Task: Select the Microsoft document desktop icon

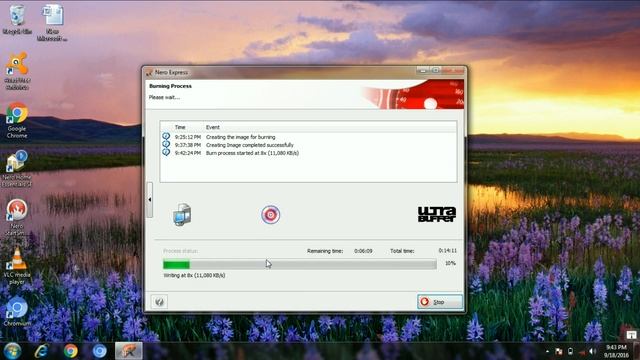Action: click(52, 22)
